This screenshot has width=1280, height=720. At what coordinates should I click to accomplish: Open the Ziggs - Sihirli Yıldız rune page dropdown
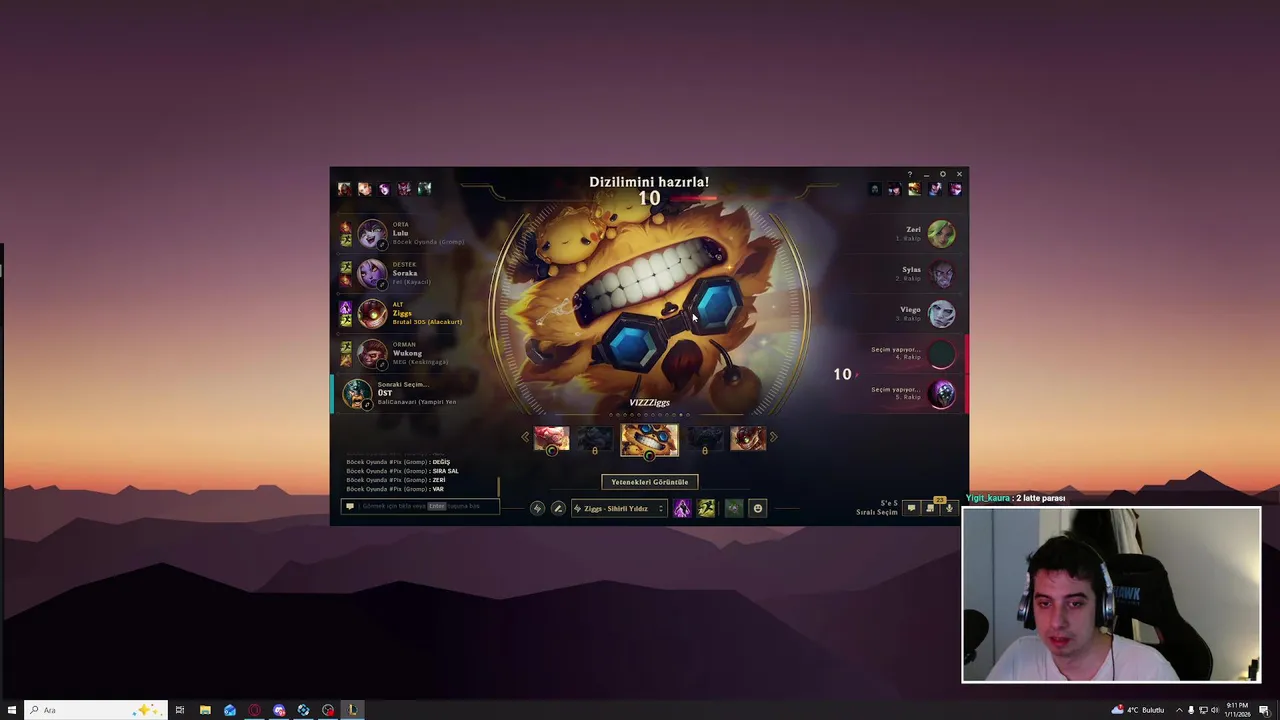618,509
